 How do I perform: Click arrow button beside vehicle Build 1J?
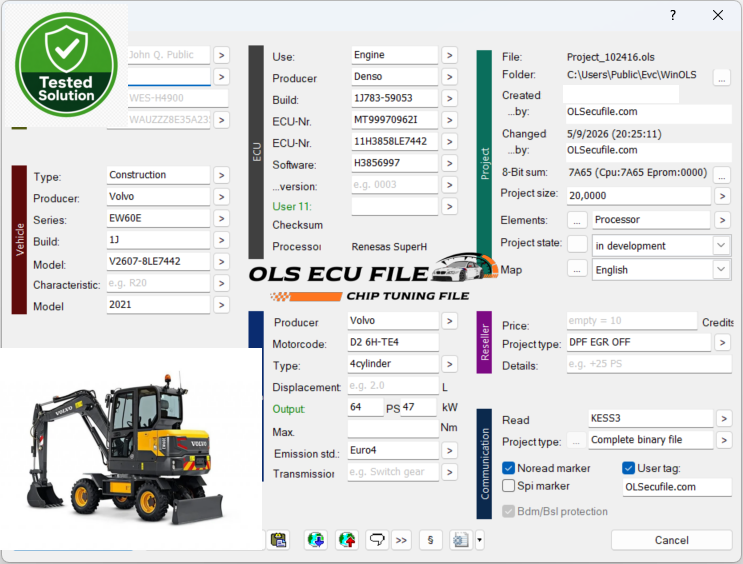pyautogui.click(x=221, y=240)
